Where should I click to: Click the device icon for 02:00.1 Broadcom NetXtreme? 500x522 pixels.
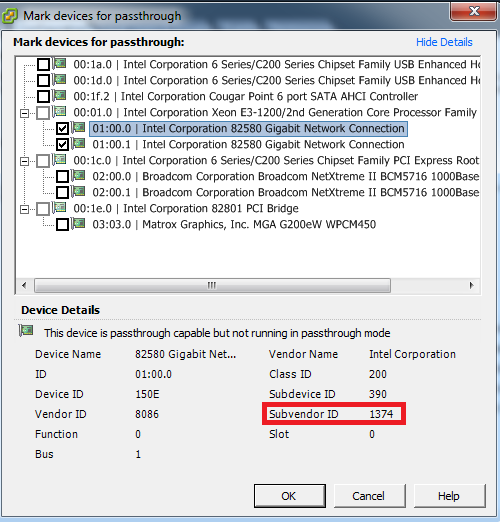[79, 191]
